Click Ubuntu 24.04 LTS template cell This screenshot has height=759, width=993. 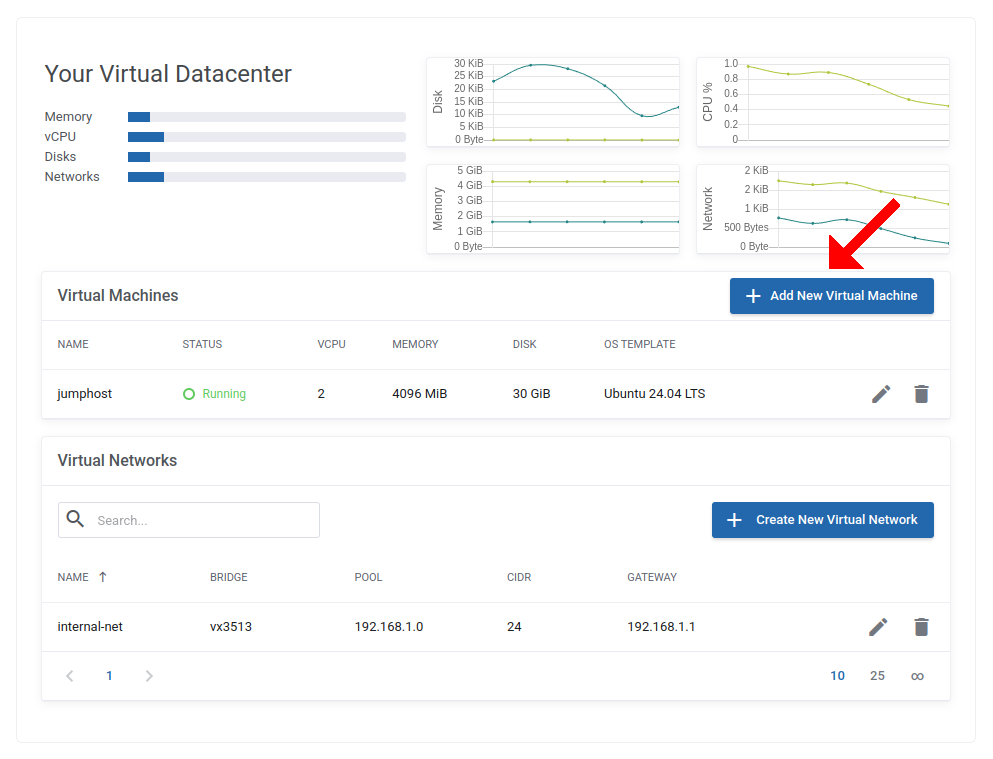654,394
